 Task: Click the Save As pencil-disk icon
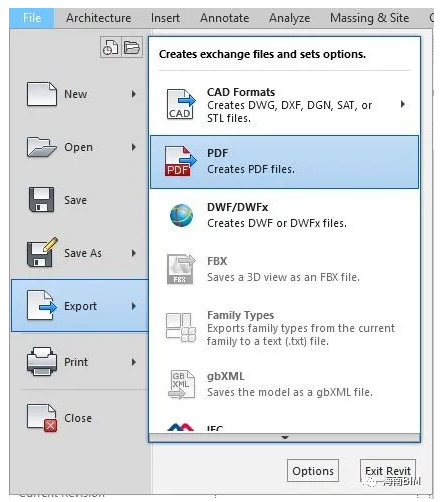(x=42, y=252)
